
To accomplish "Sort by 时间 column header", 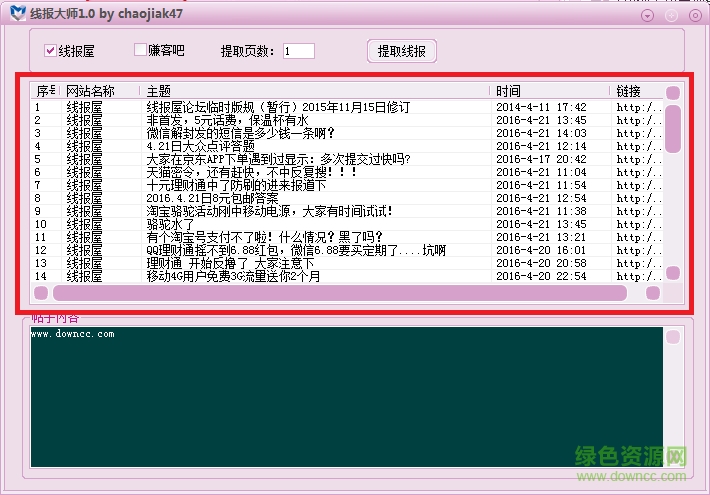I will tap(550, 91).
